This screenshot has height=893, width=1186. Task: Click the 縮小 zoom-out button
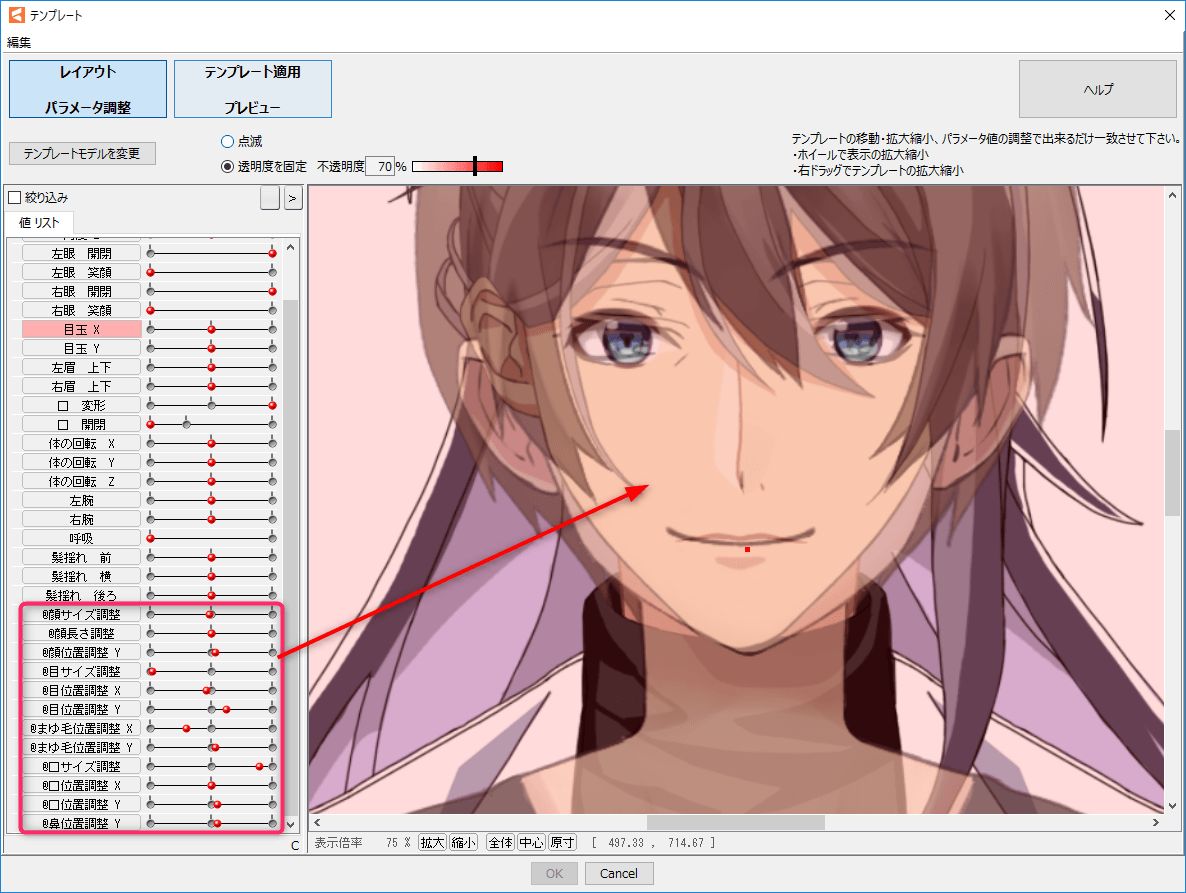click(463, 843)
